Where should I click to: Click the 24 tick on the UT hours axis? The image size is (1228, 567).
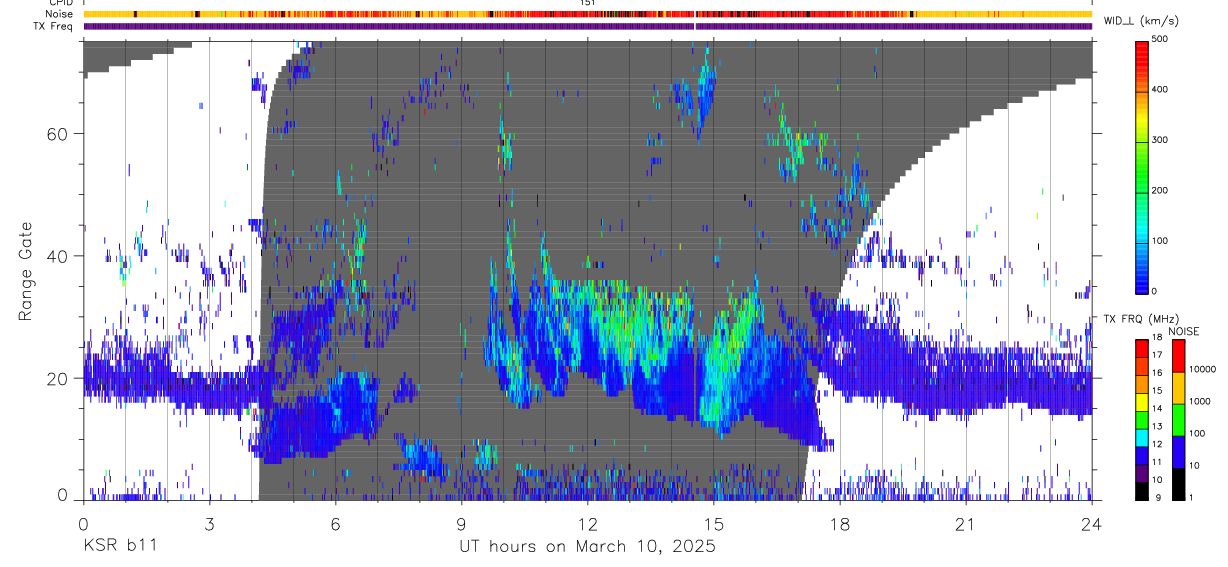pos(1091,523)
